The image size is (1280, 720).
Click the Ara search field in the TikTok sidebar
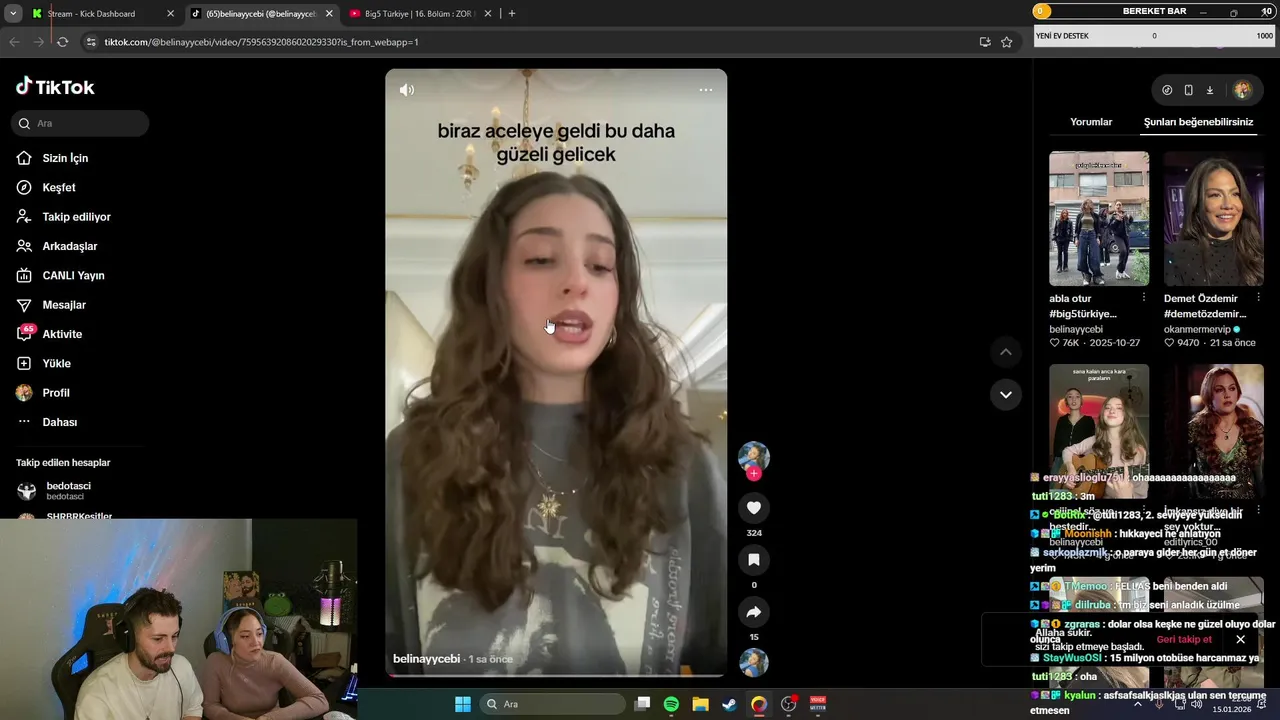81,123
